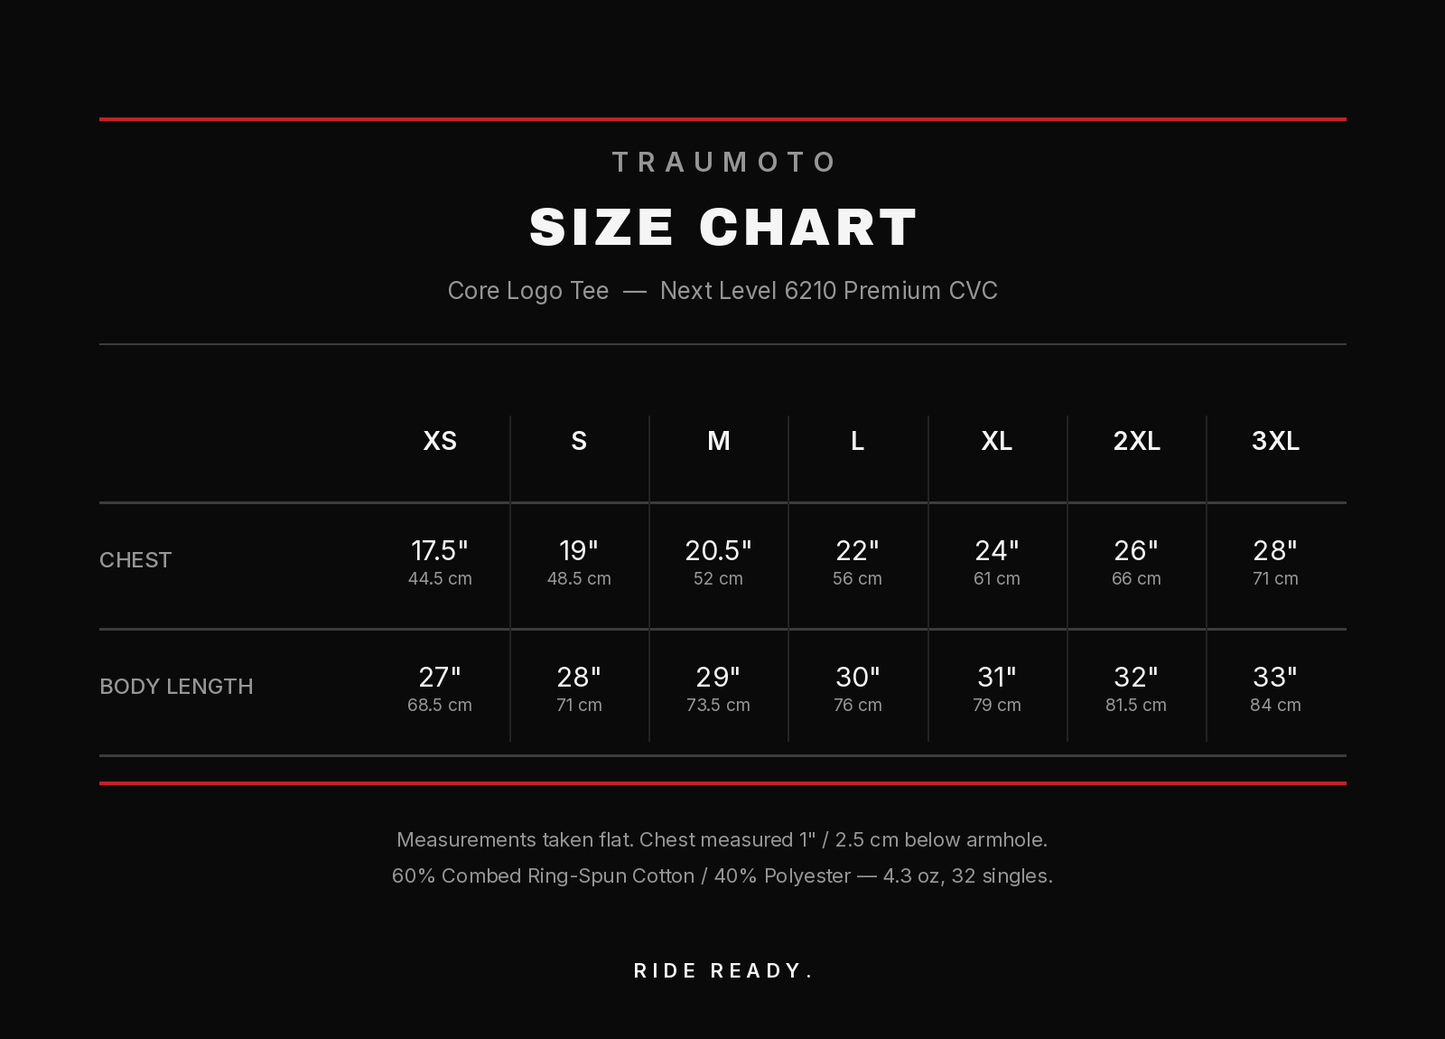Screen dimensions: 1445x1039
Task: Select the 3XL size column header
Action: click(x=1276, y=441)
